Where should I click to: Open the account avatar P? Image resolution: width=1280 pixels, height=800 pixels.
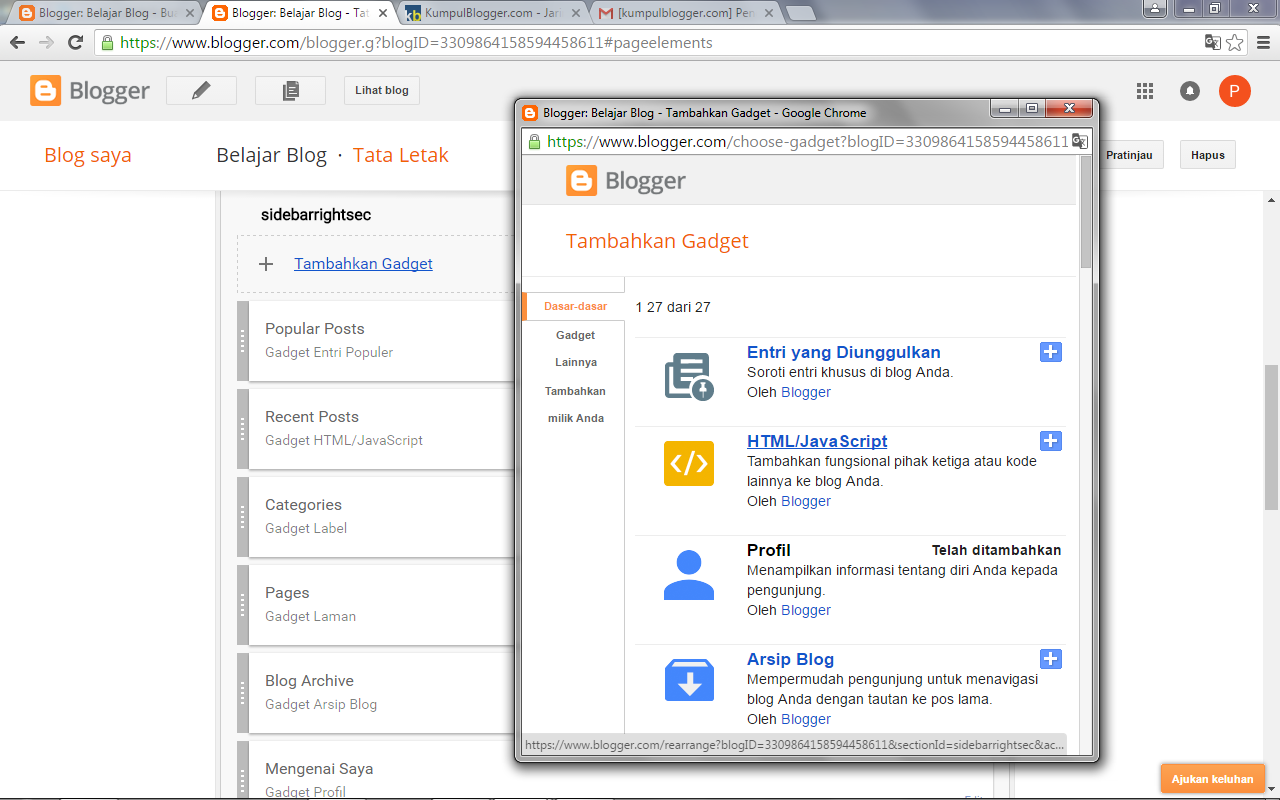pos(1235,91)
